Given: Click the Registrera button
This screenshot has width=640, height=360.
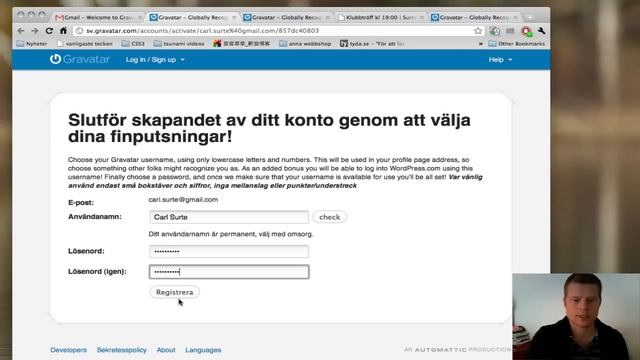Looking at the screenshot, I should 175,292.
